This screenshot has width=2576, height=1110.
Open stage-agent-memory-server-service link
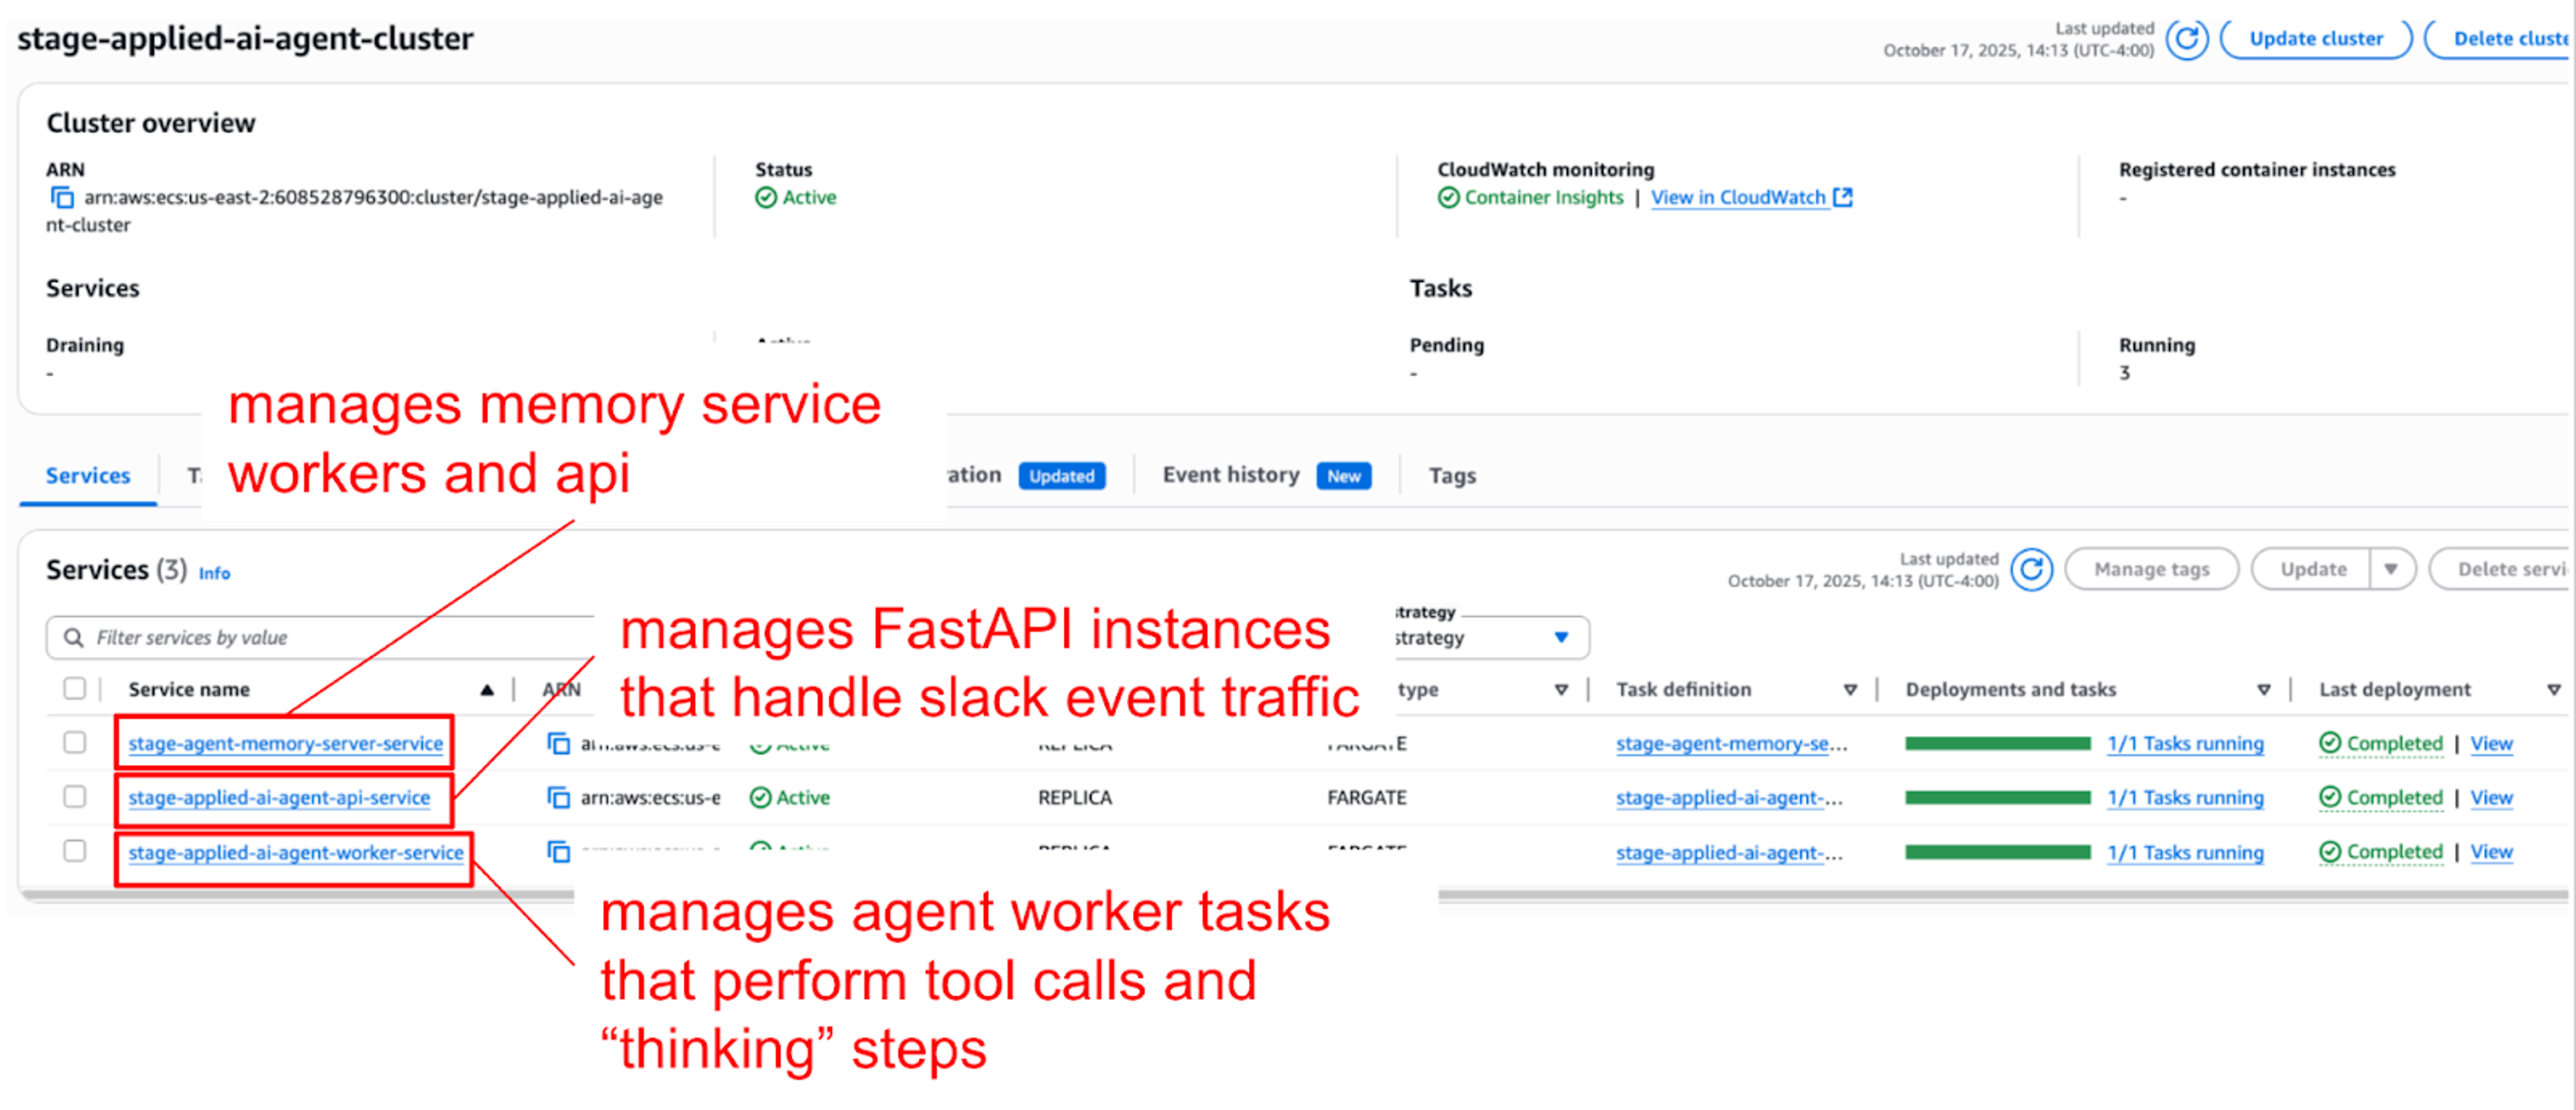tap(285, 743)
